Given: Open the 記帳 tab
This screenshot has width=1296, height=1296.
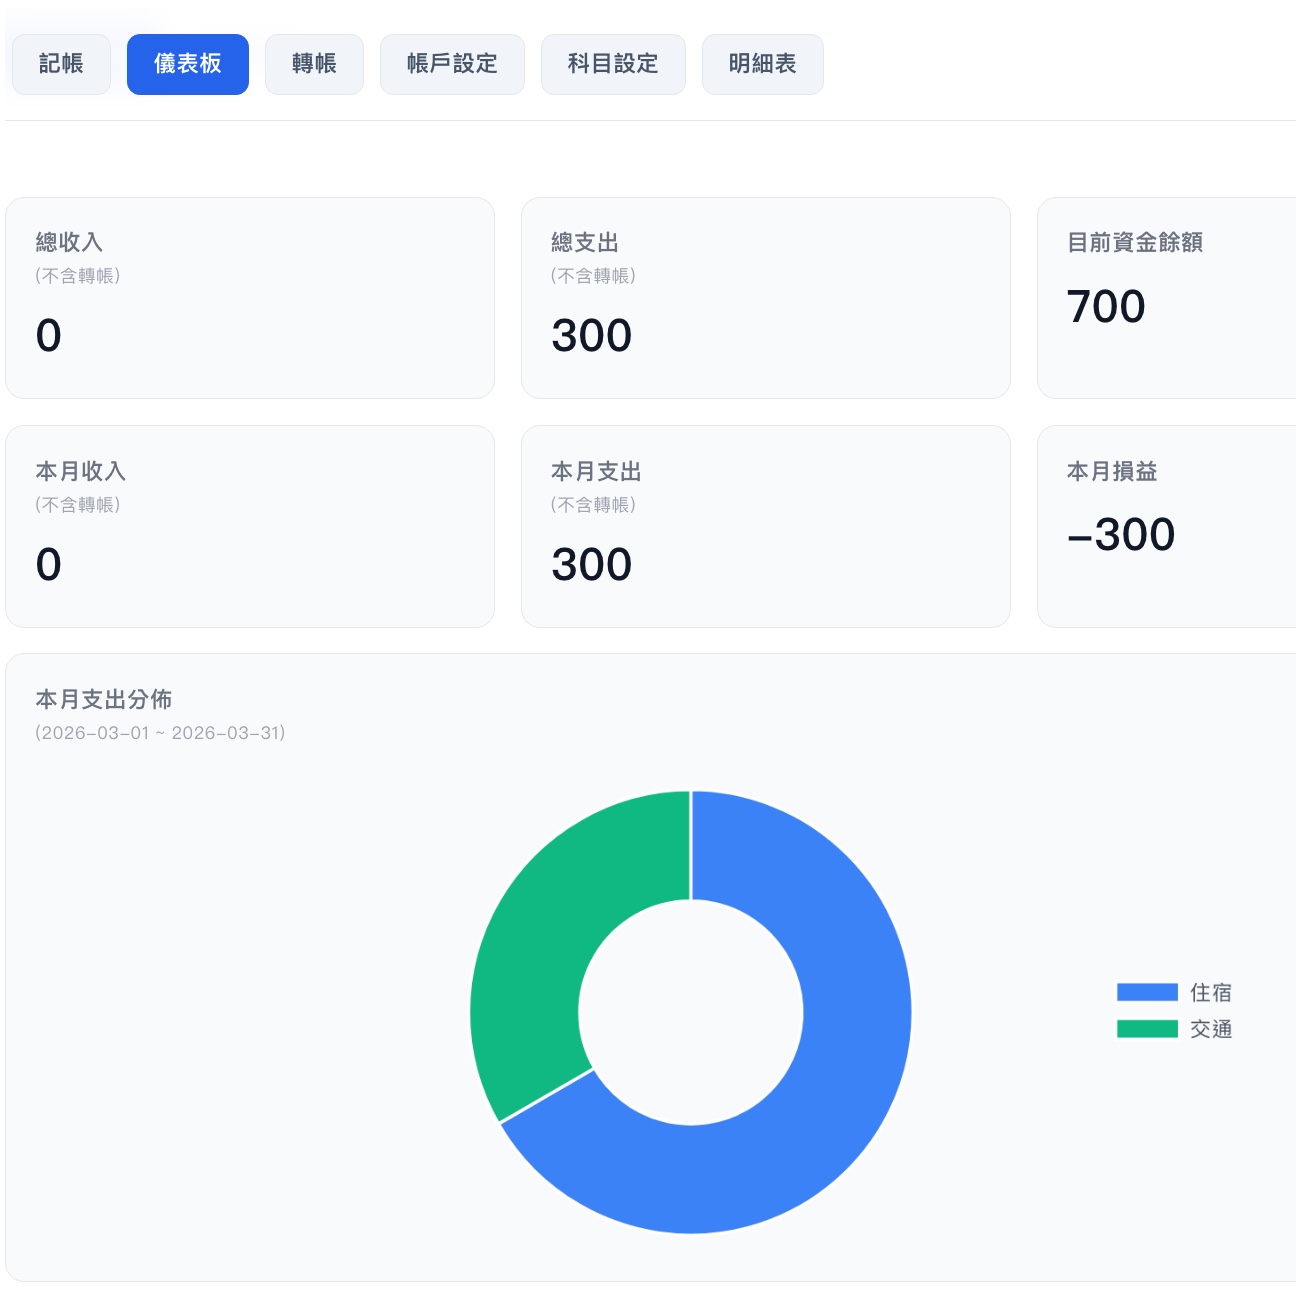Looking at the screenshot, I should point(61,64).
